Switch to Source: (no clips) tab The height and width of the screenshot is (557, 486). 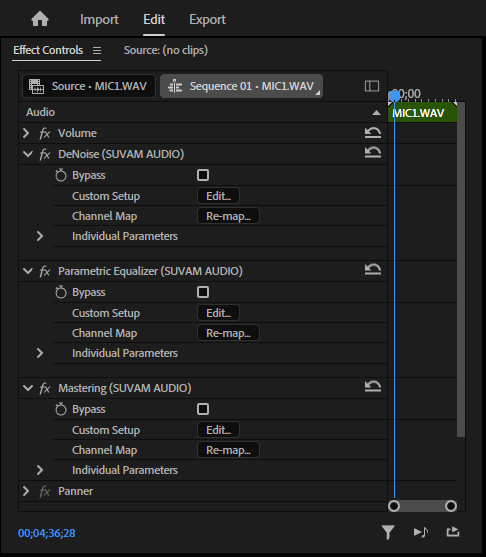click(x=166, y=50)
